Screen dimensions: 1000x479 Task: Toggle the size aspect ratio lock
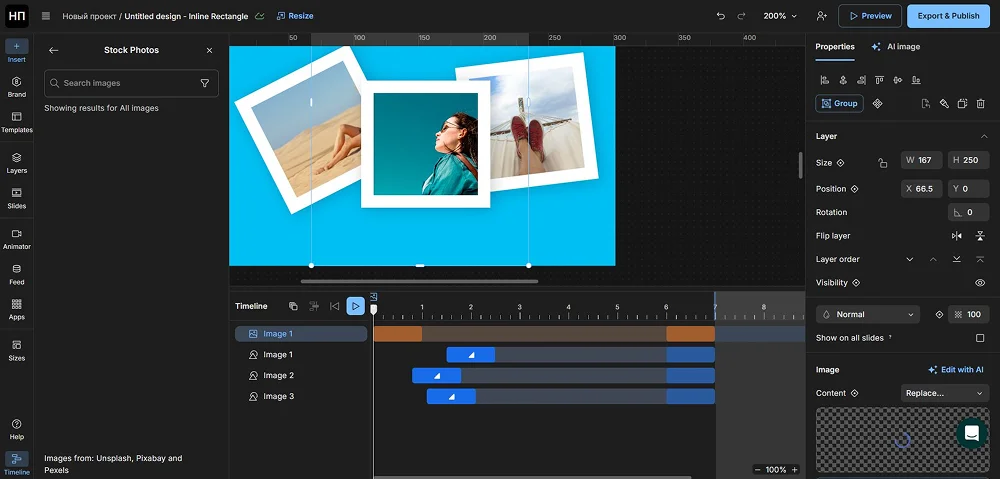(x=882, y=162)
